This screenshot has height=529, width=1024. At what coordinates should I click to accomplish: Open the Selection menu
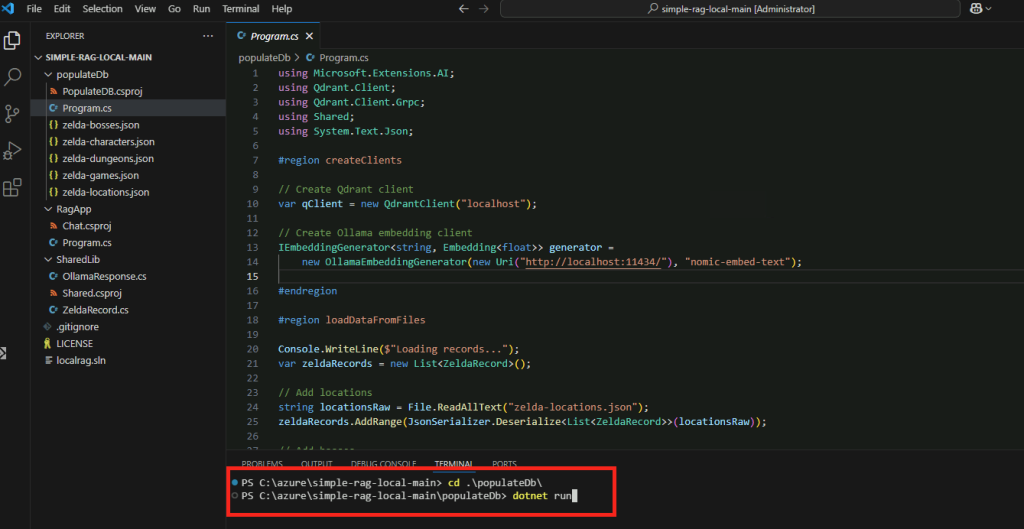(103, 9)
